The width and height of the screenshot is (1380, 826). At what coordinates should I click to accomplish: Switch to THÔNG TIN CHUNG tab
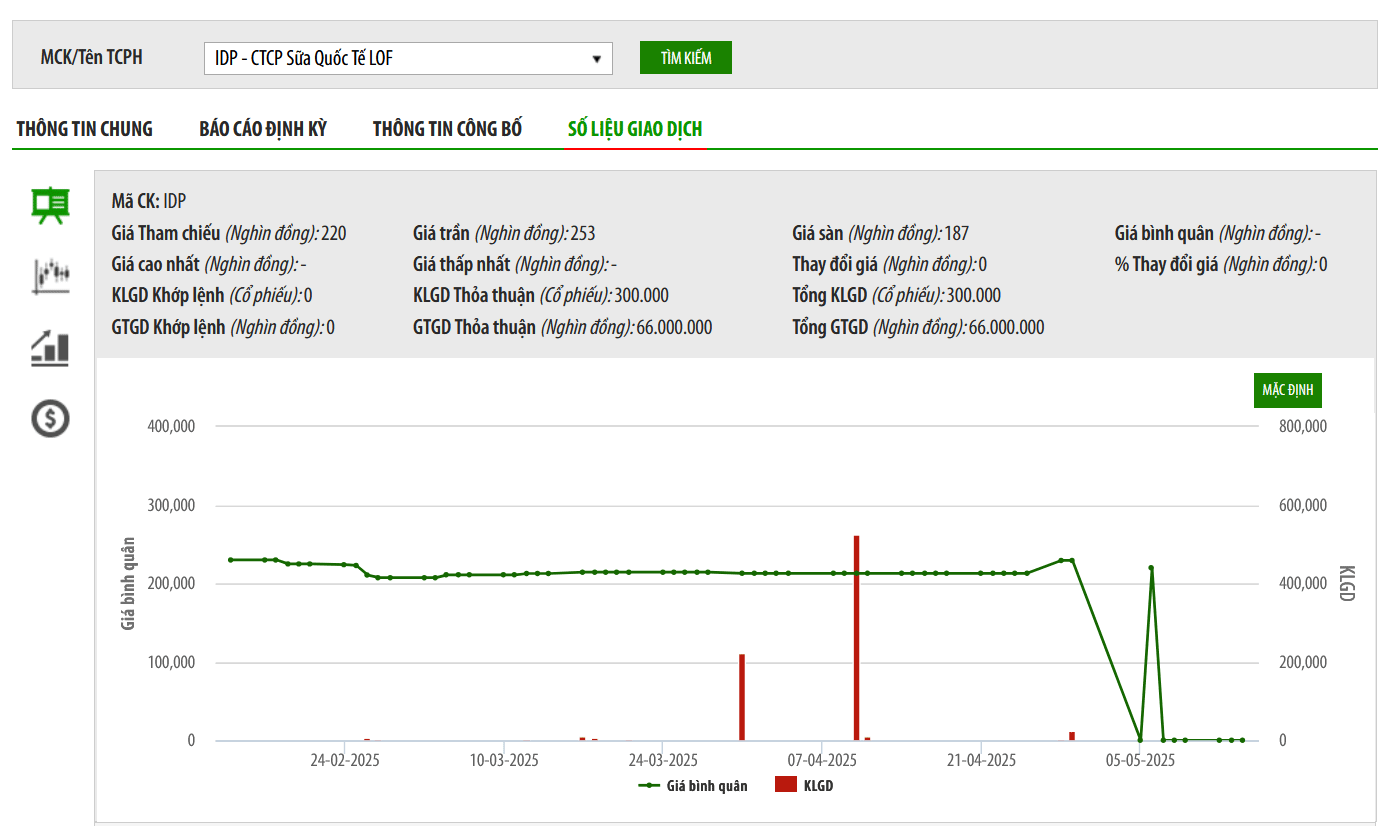coord(85,129)
